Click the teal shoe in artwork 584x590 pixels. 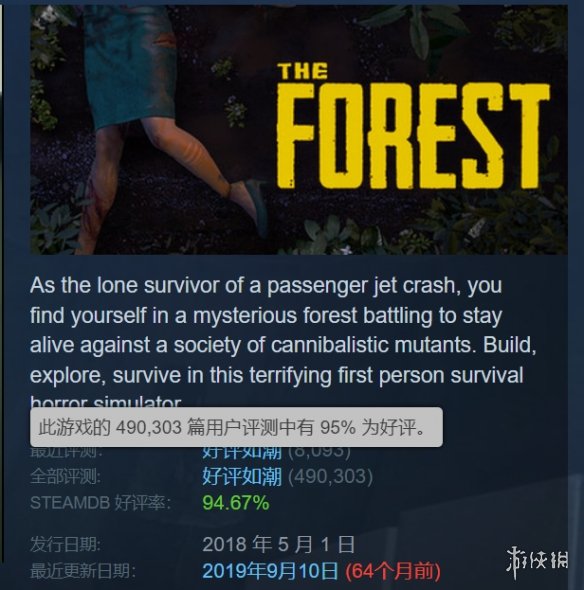pos(257,207)
